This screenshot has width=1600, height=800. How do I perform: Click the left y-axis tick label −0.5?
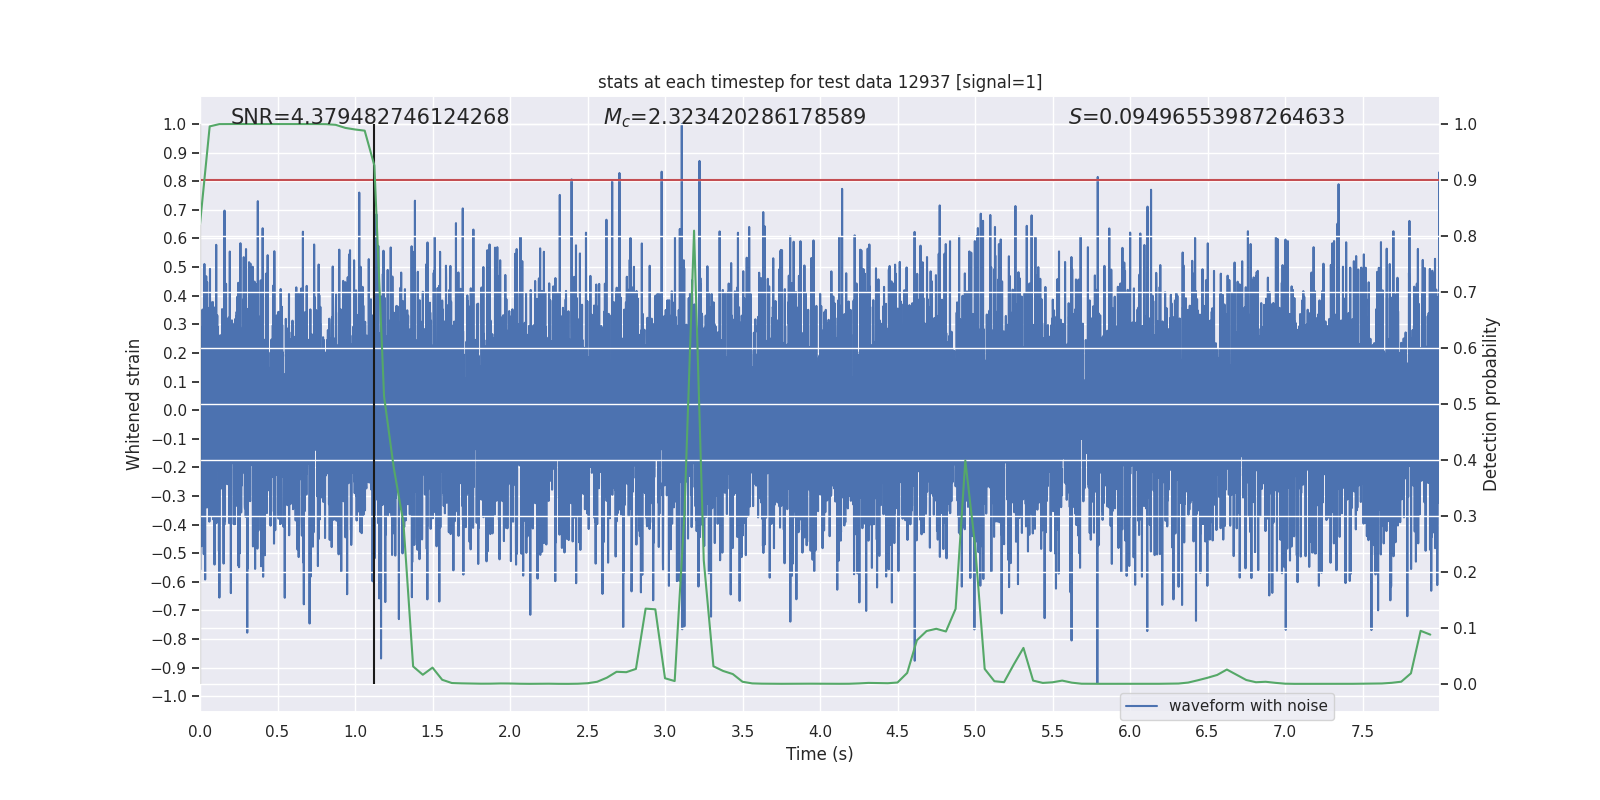click(x=169, y=553)
